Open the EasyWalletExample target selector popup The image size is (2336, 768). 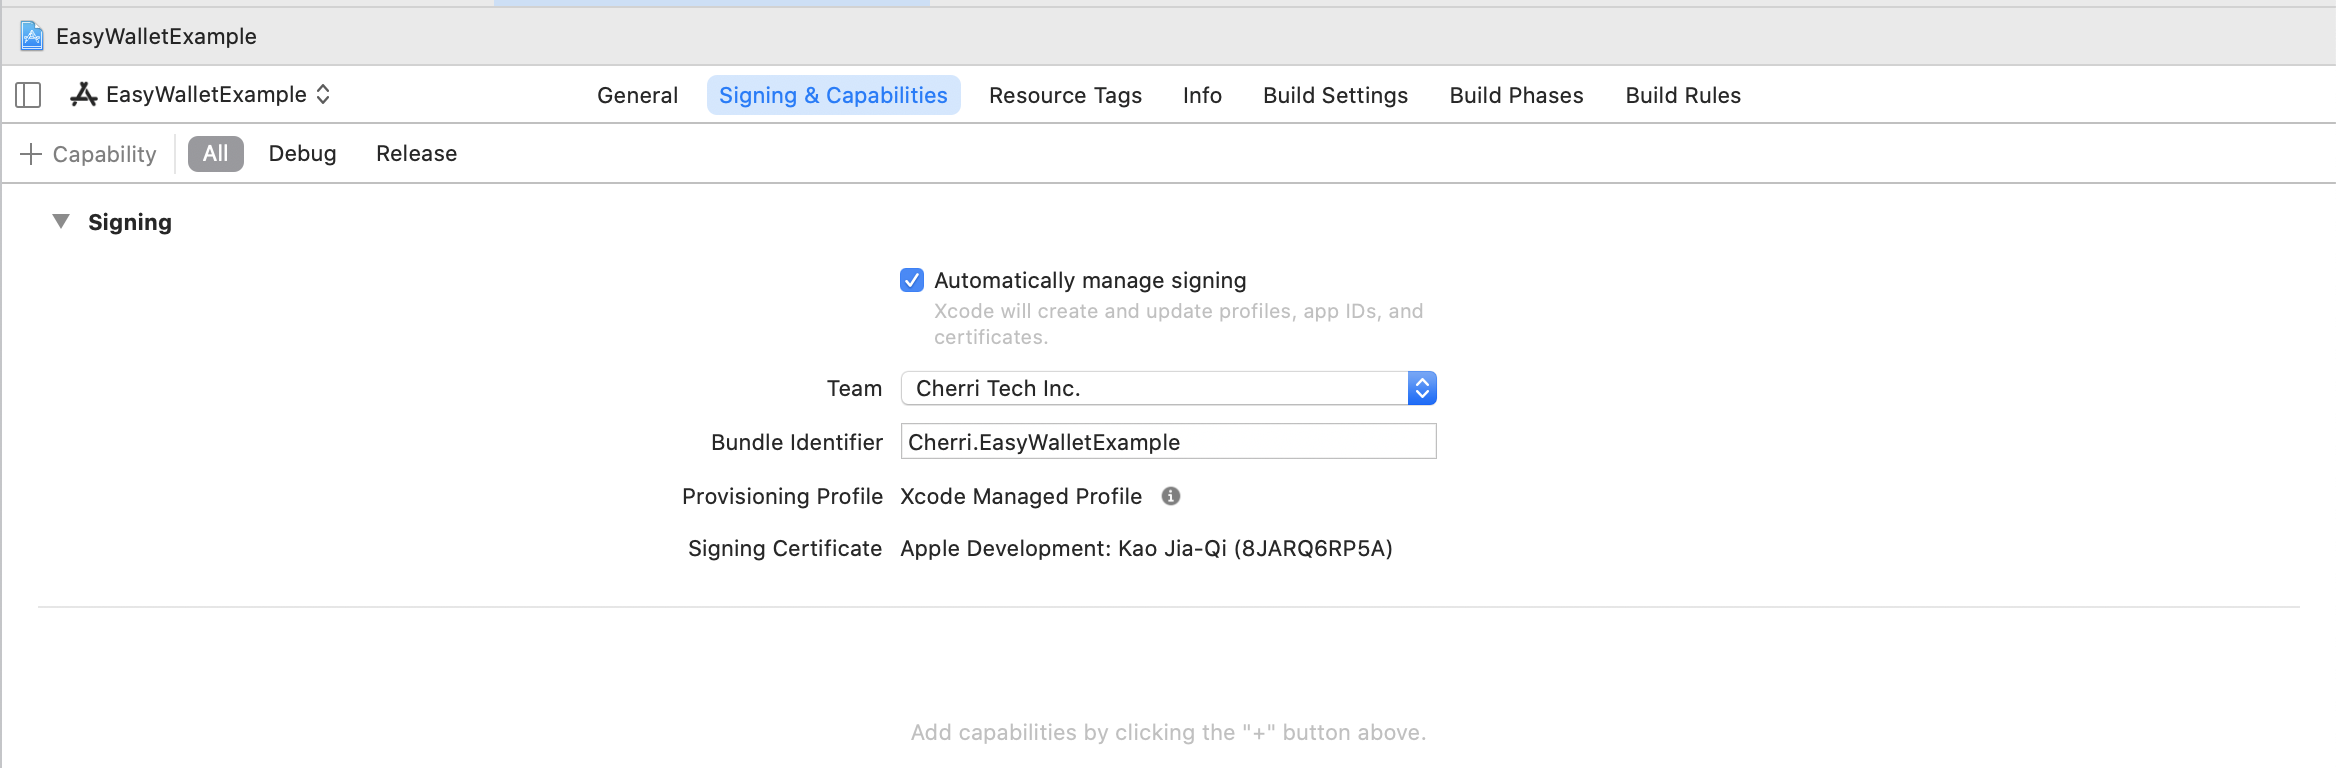(x=200, y=94)
